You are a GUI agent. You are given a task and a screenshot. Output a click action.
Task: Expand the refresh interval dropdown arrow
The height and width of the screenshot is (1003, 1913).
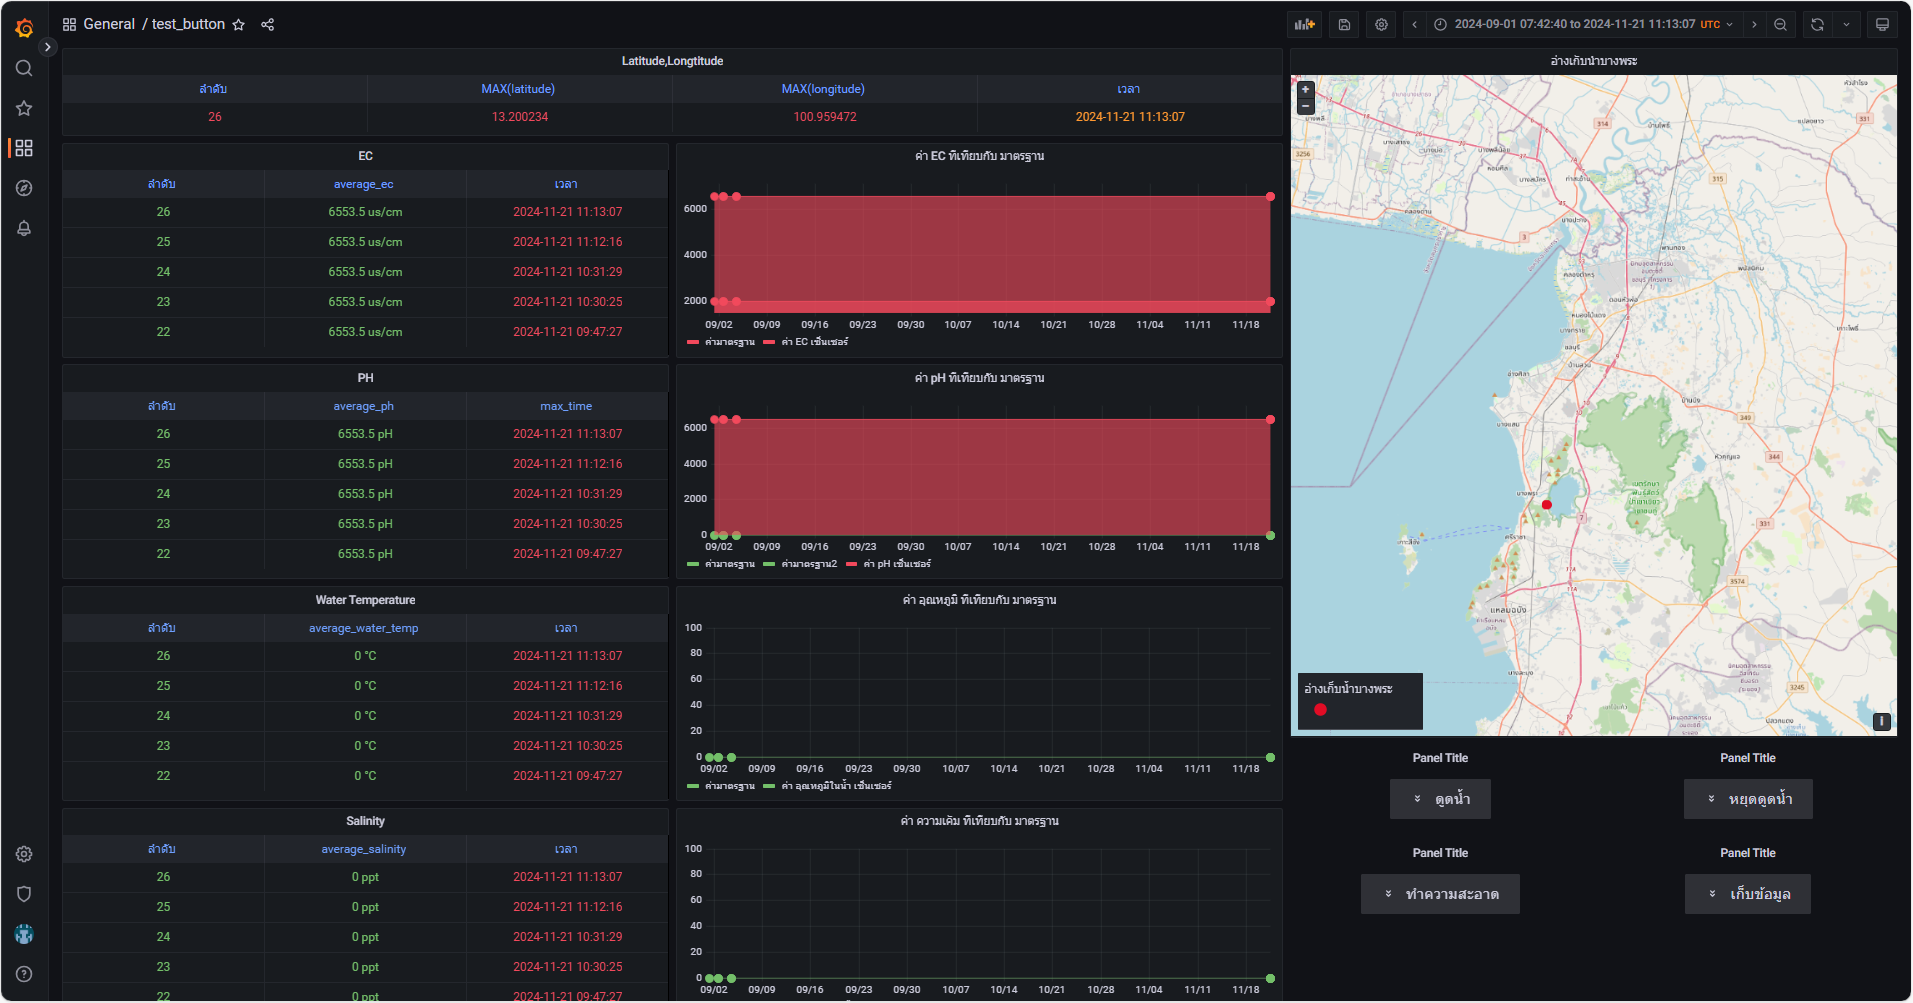pyautogui.click(x=1846, y=25)
